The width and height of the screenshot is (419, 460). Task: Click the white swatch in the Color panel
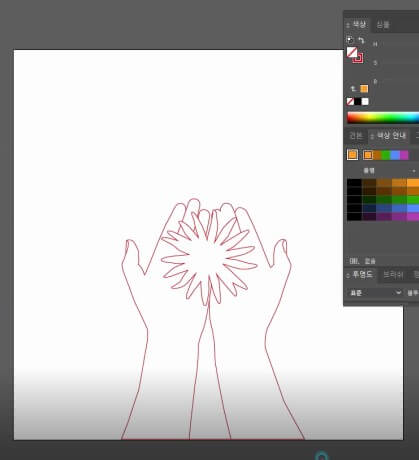[x=365, y=101]
